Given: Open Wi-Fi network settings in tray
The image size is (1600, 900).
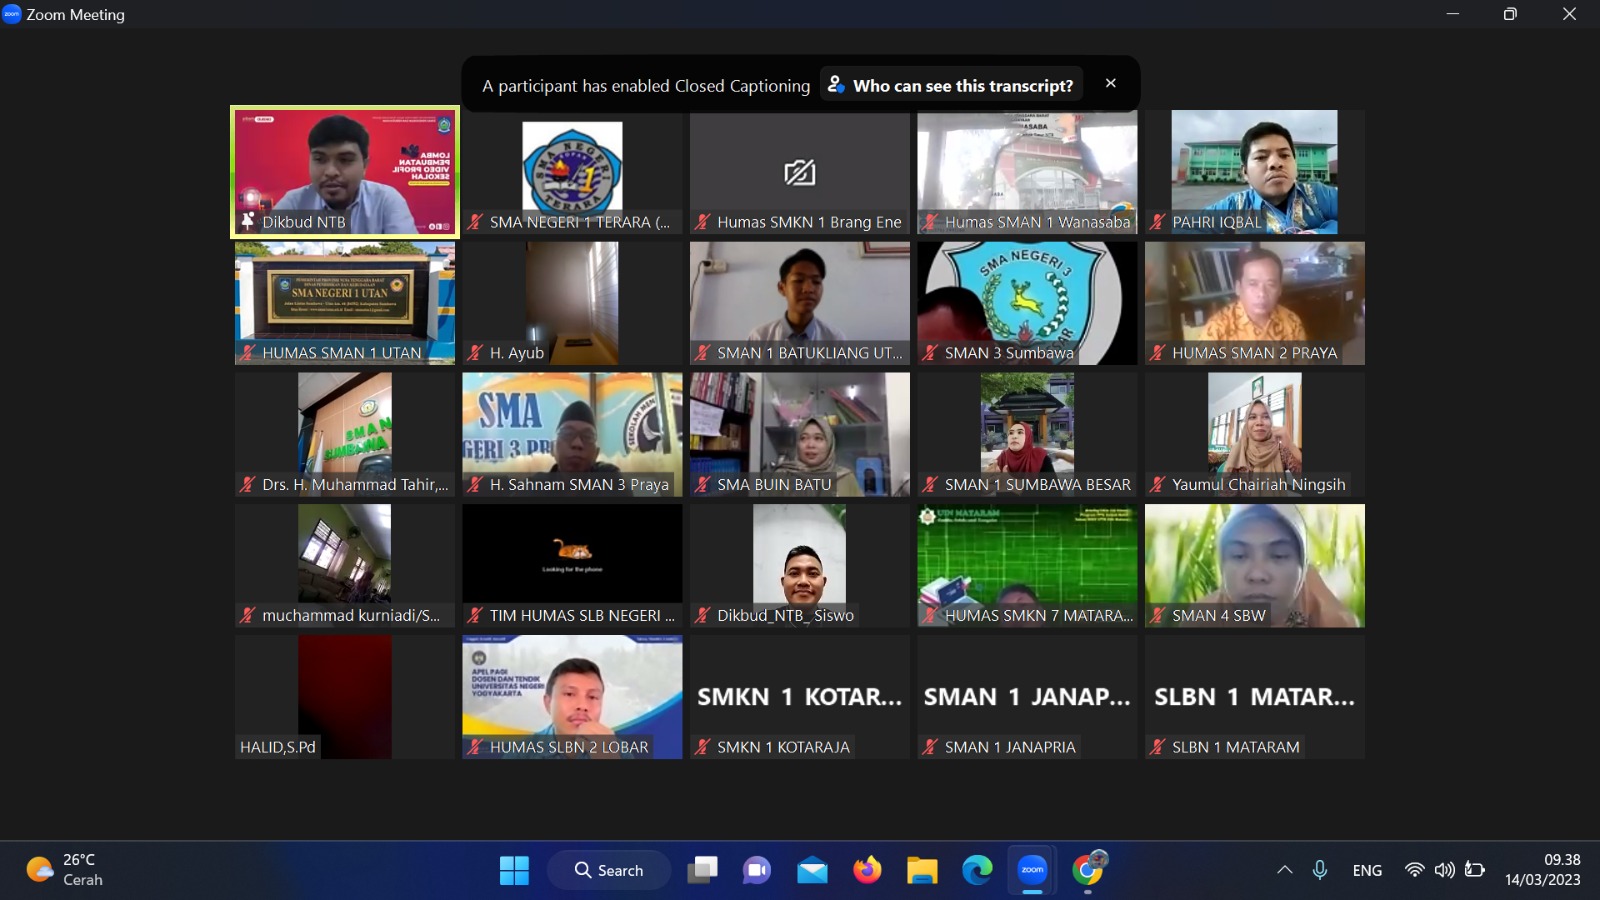Looking at the screenshot, I should coord(1414,870).
